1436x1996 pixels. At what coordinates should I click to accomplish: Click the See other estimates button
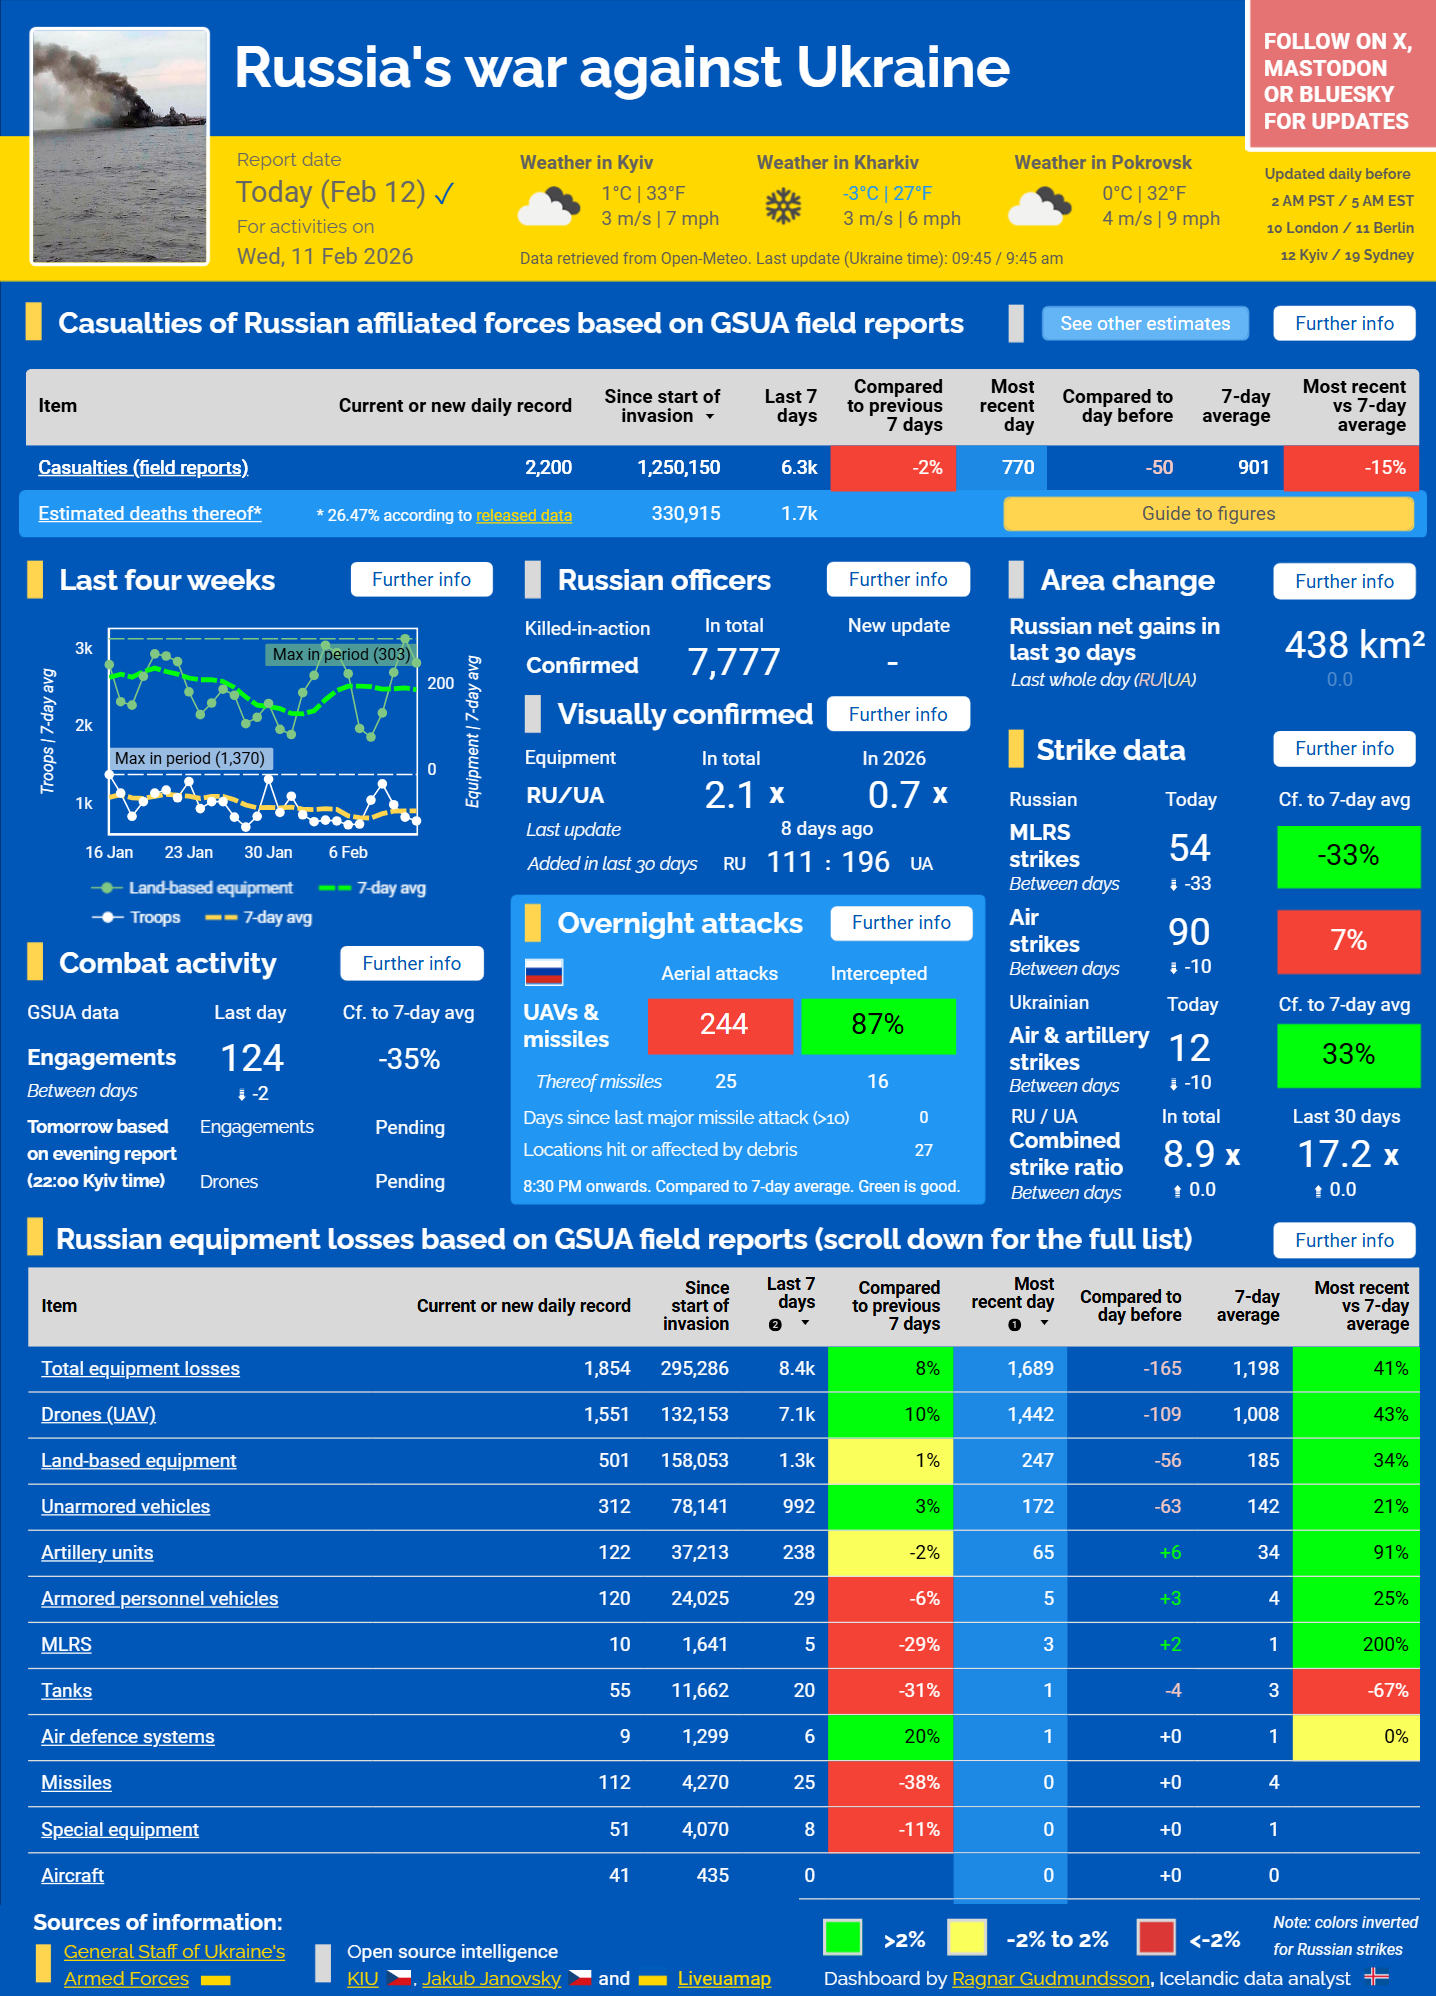(1144, 324)
